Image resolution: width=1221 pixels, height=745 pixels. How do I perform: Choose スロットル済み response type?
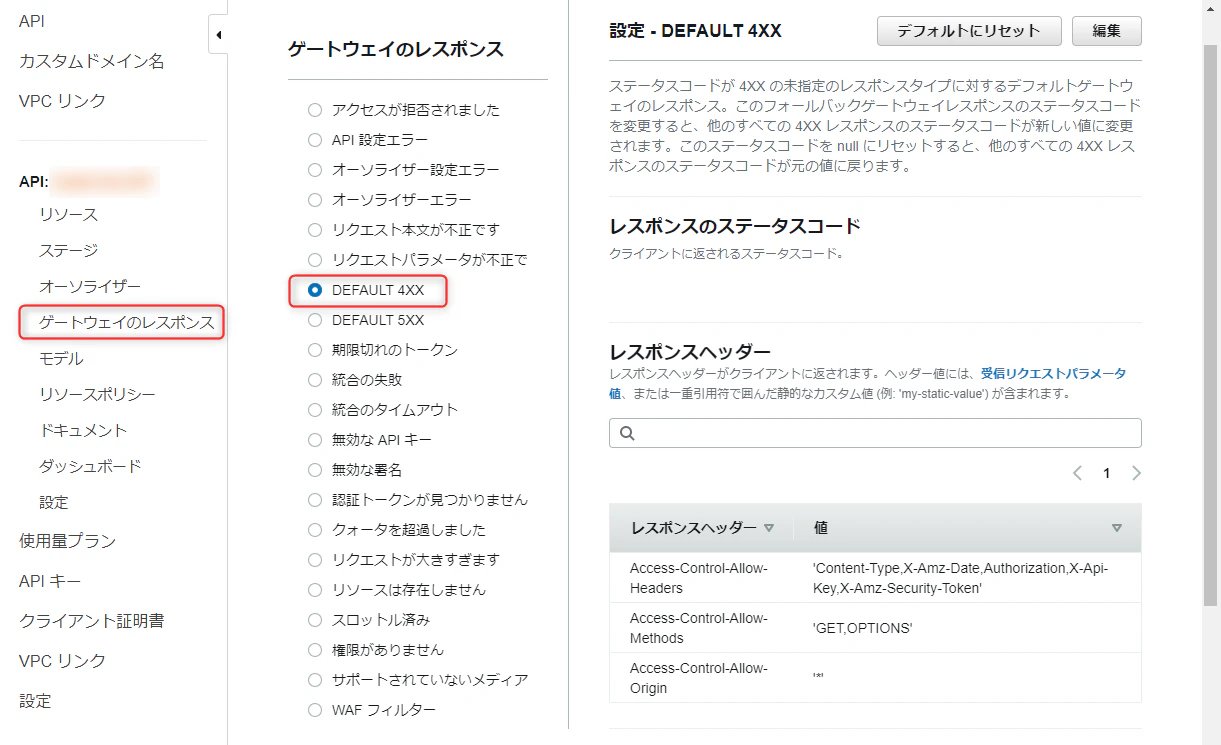(x=315, y=620)
